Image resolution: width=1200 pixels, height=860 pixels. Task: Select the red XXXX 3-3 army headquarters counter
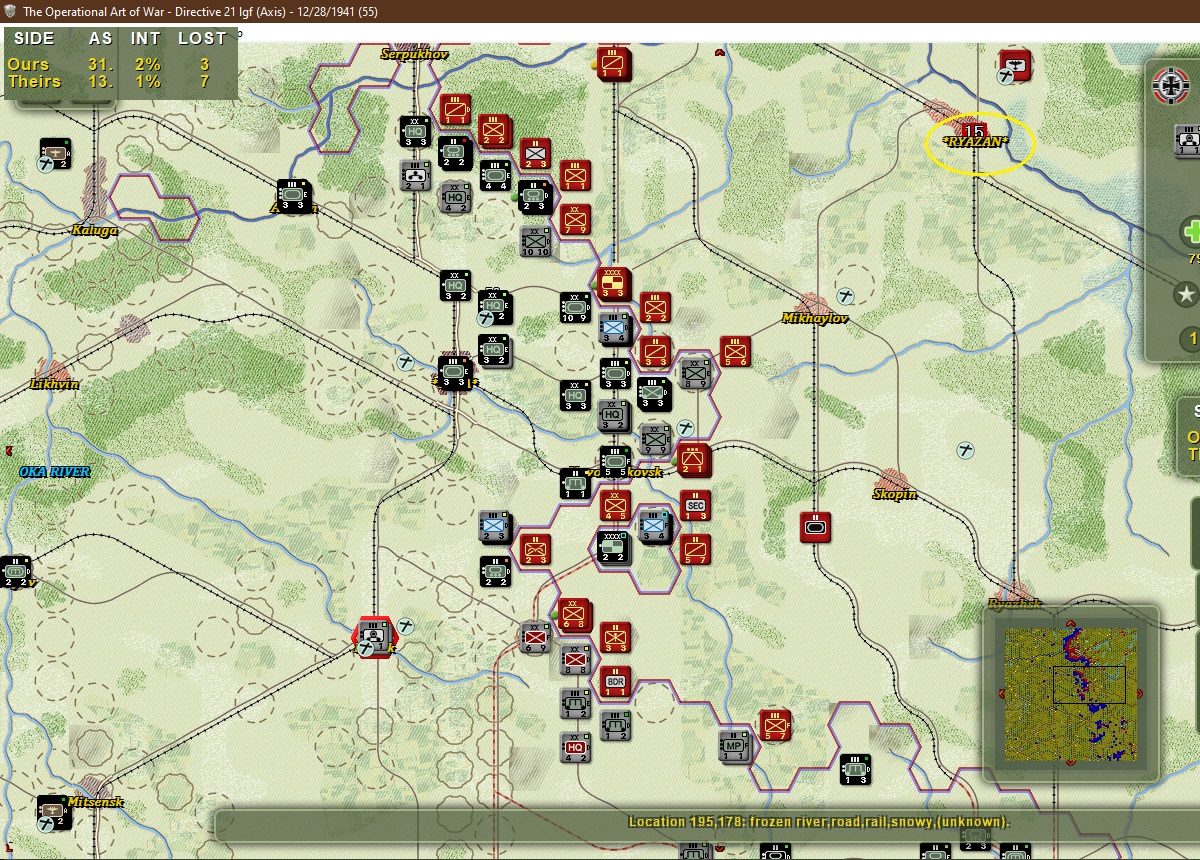[x=613, y=283]
